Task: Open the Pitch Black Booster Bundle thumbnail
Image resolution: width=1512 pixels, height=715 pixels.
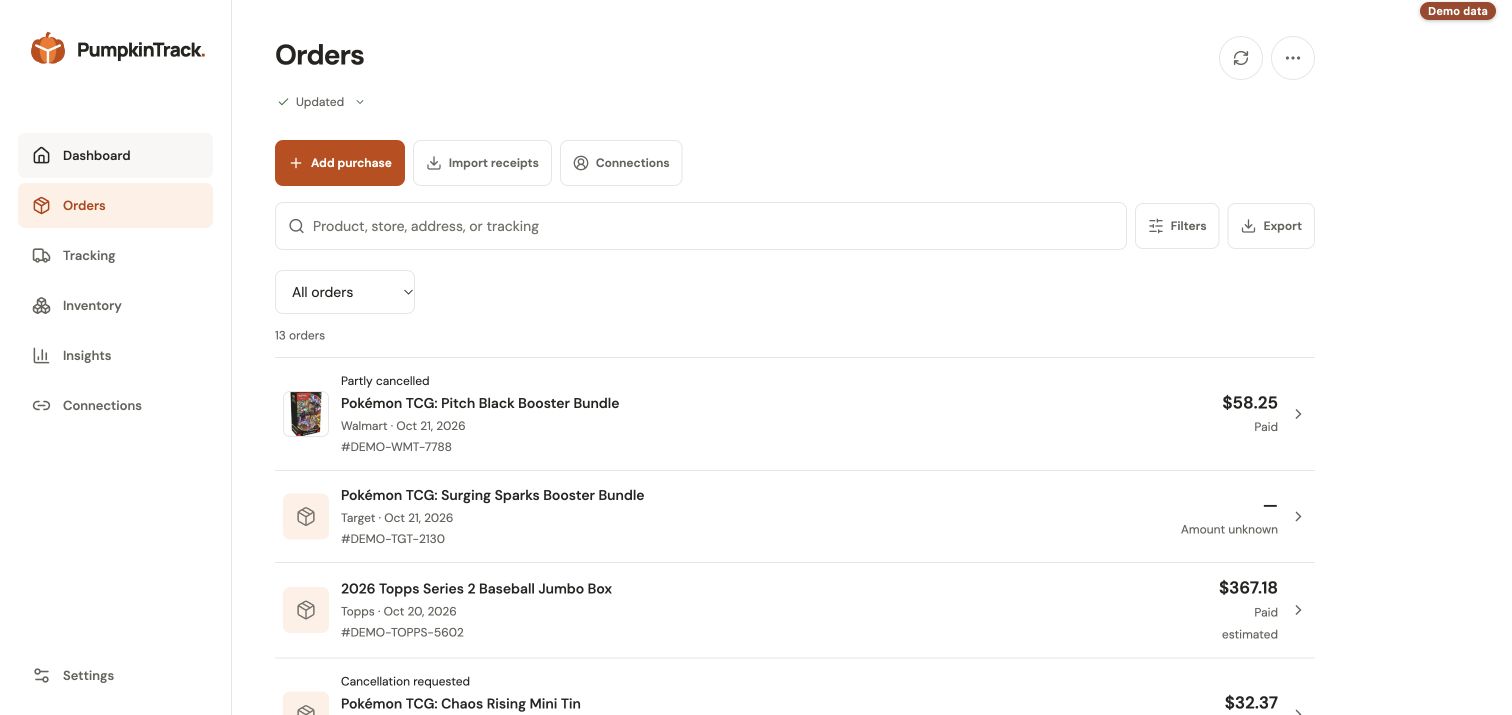Action: point(306,414)
